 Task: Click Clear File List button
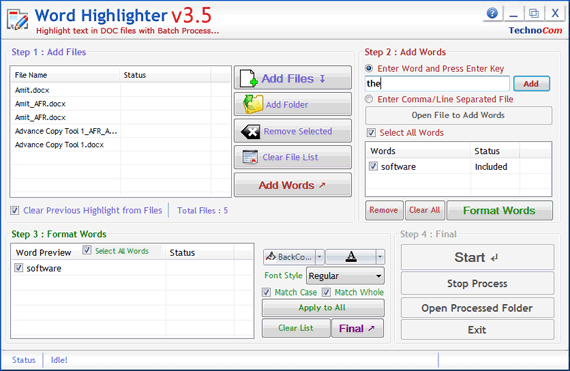(x=293, y=157)
